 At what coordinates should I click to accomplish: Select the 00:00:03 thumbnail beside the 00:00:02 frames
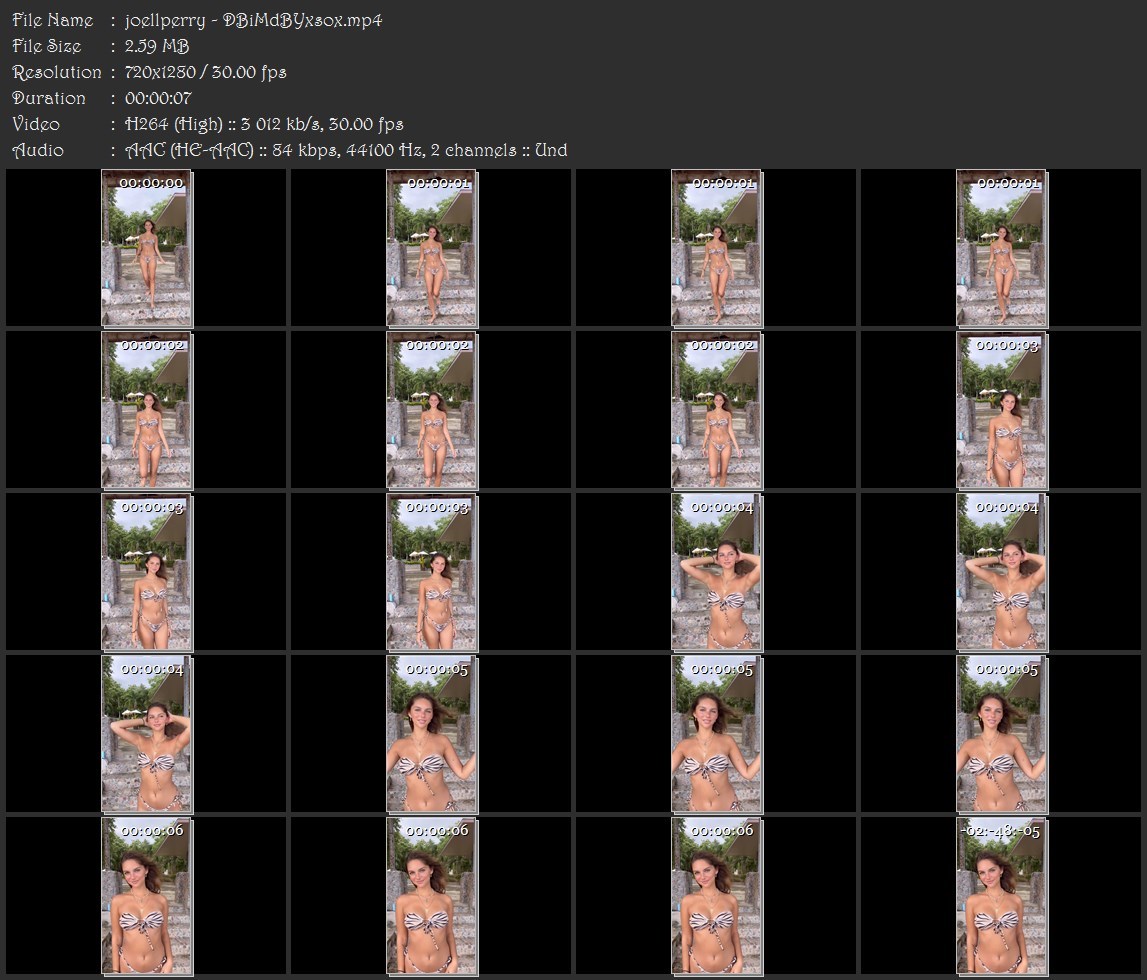(x=1001, y=410)
